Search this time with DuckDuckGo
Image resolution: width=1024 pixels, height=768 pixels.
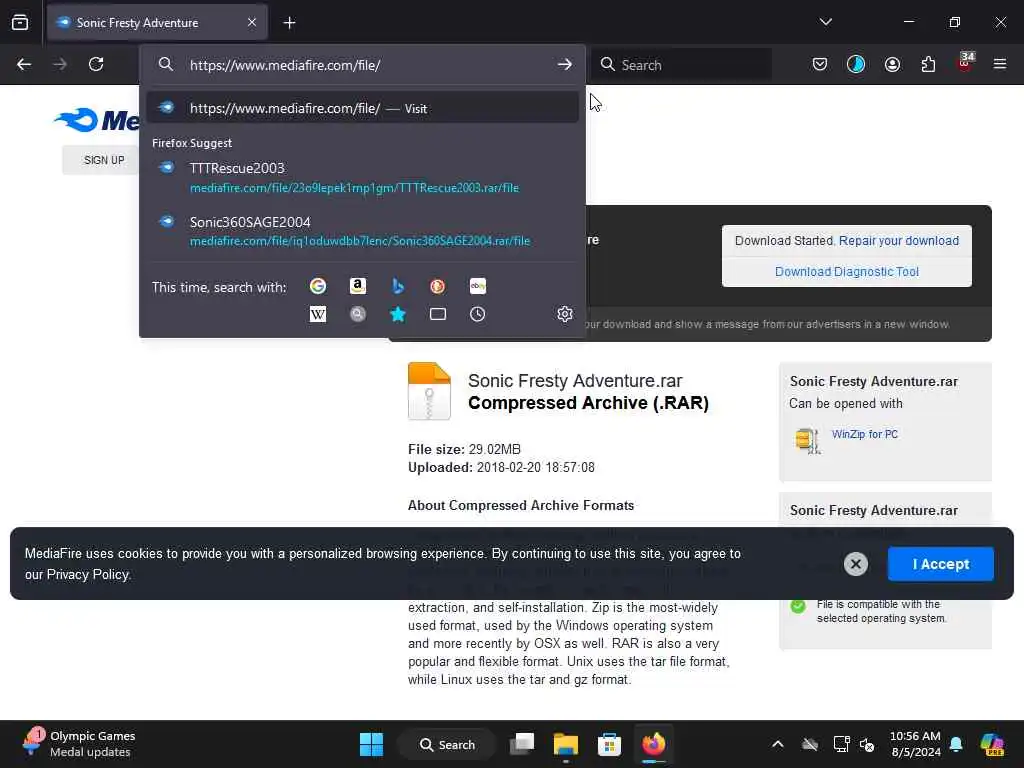pos(438,286)
